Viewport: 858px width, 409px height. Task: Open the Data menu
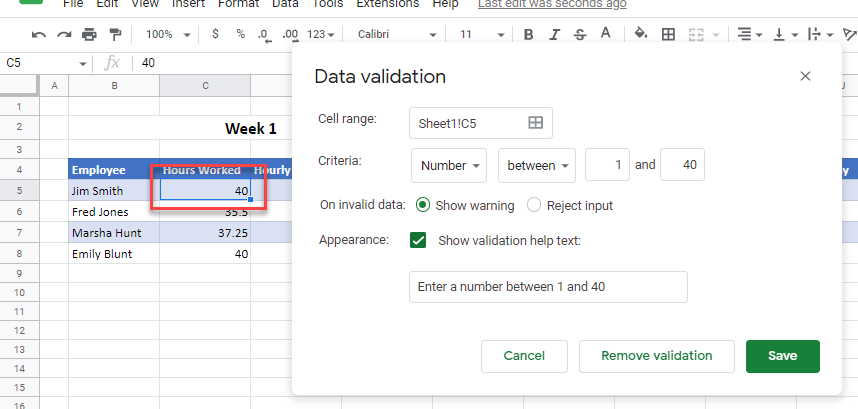tap(285, 4)
